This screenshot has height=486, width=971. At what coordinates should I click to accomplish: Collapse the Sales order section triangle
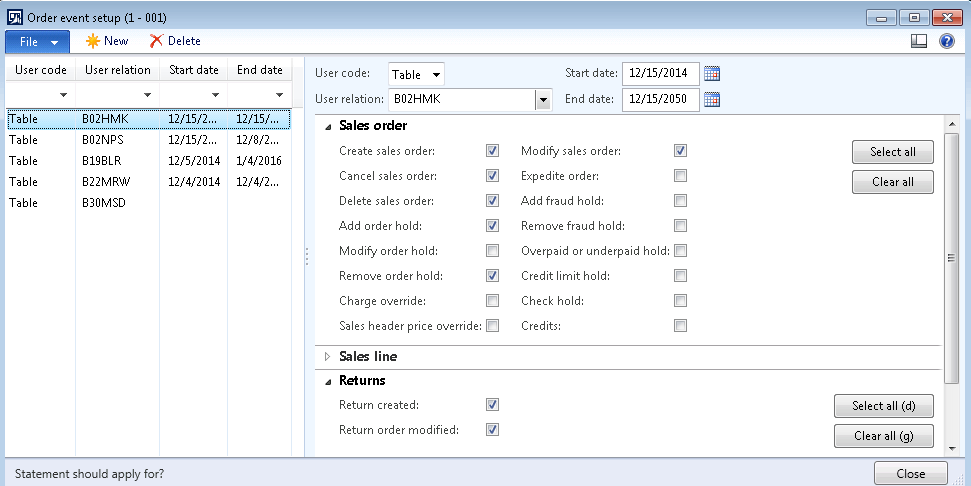(x=327, y=126)
